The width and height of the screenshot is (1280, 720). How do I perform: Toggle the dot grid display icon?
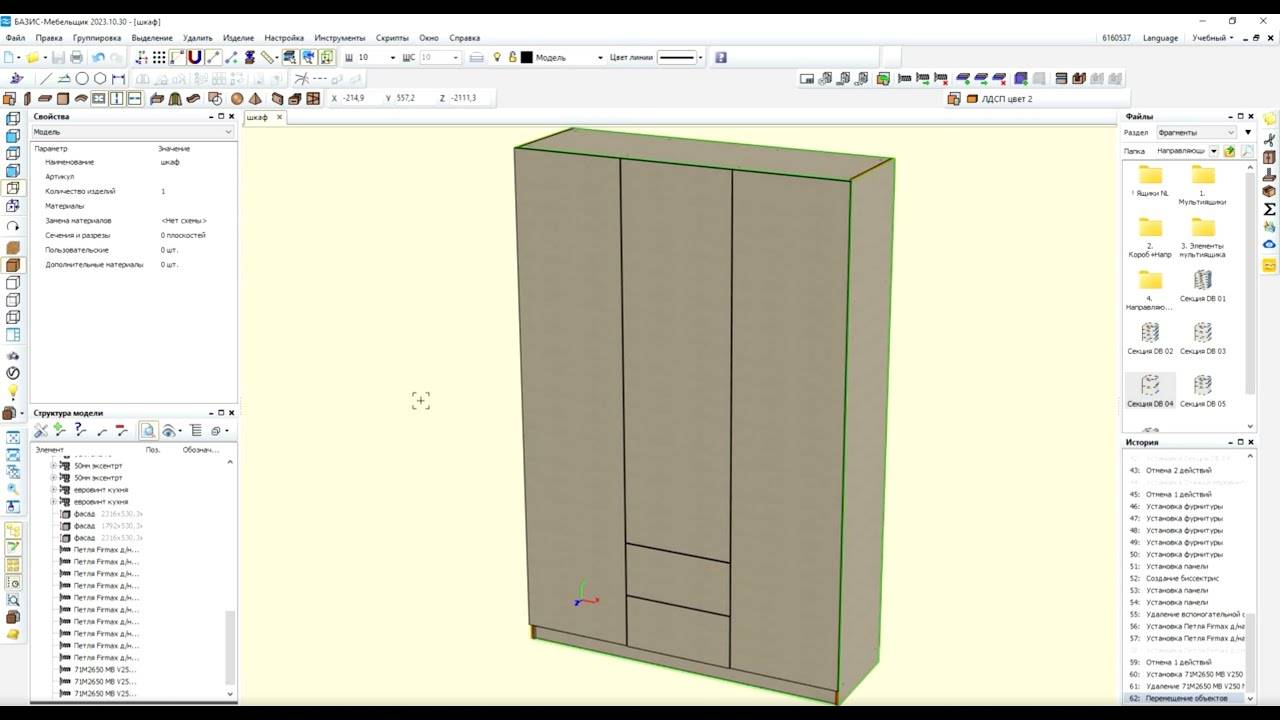point(159,58)
